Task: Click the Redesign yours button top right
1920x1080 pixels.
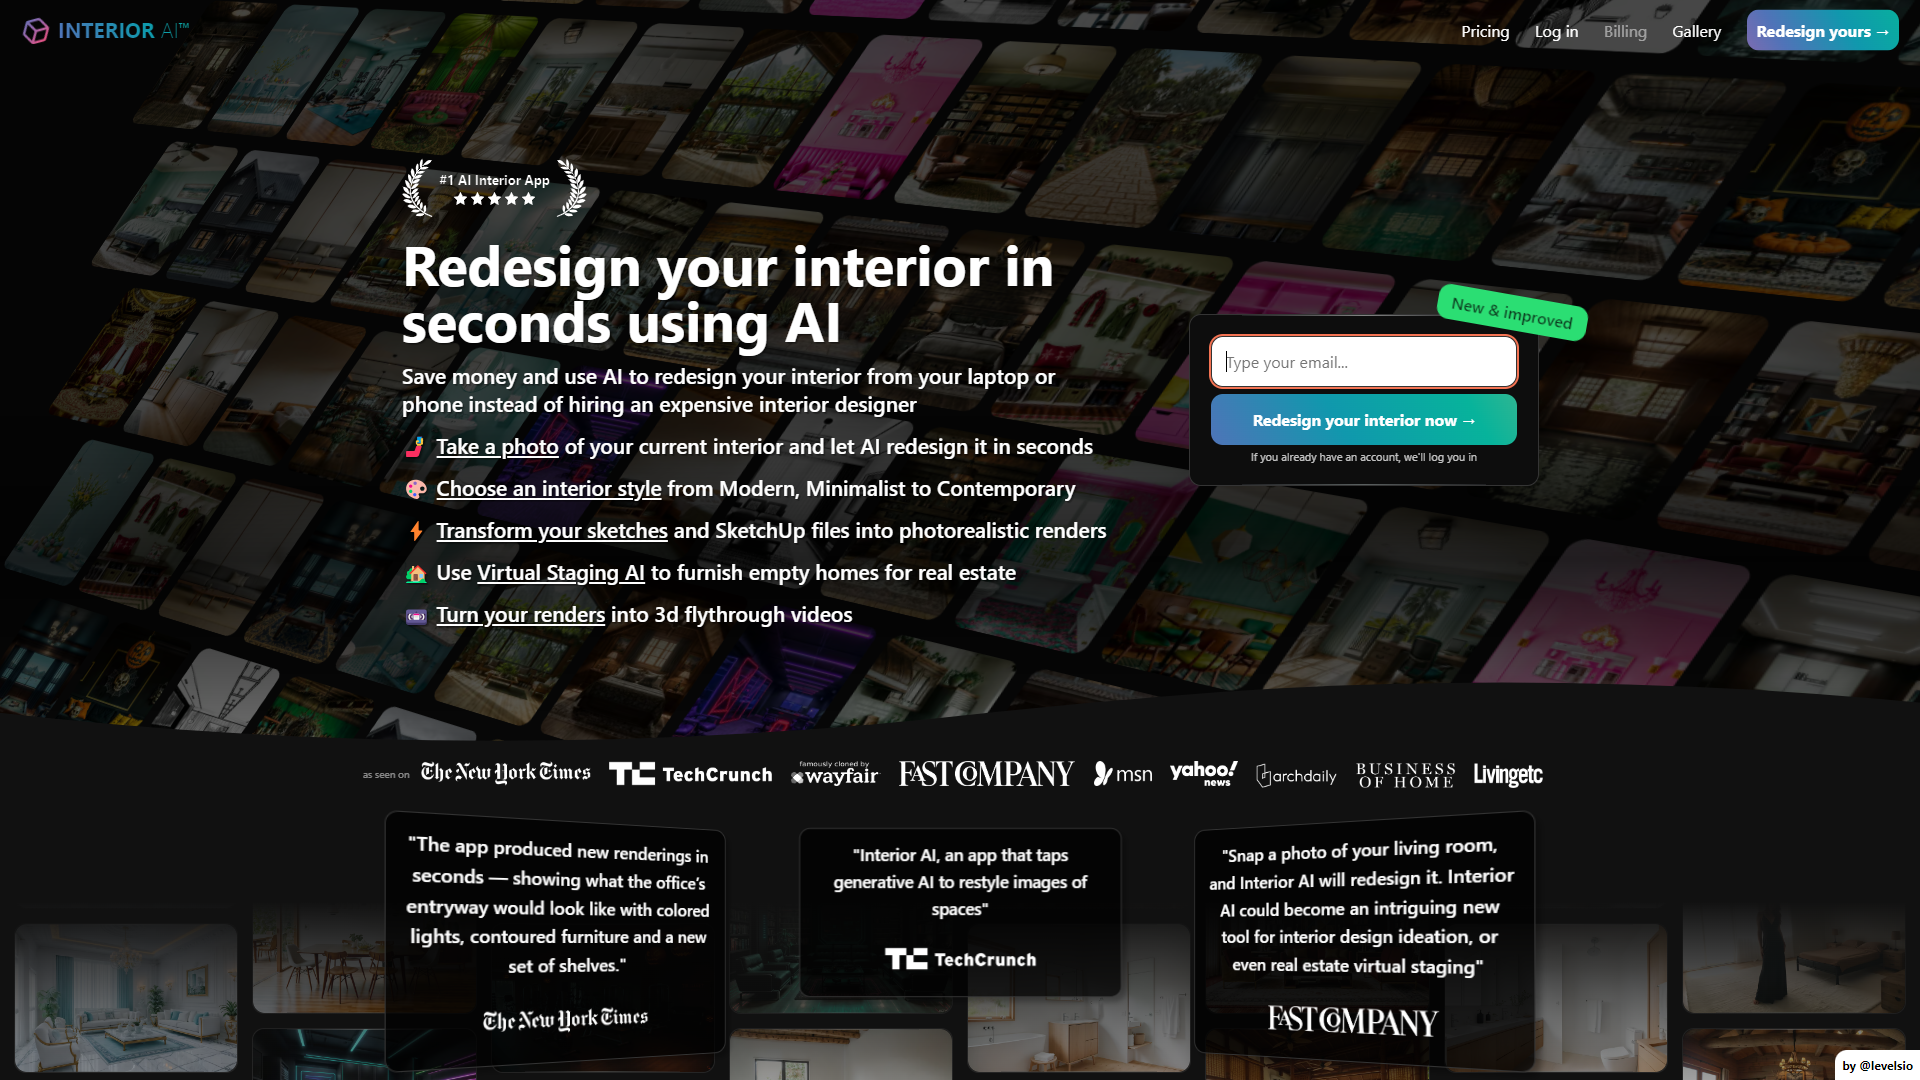Action: pos(1824,32)
